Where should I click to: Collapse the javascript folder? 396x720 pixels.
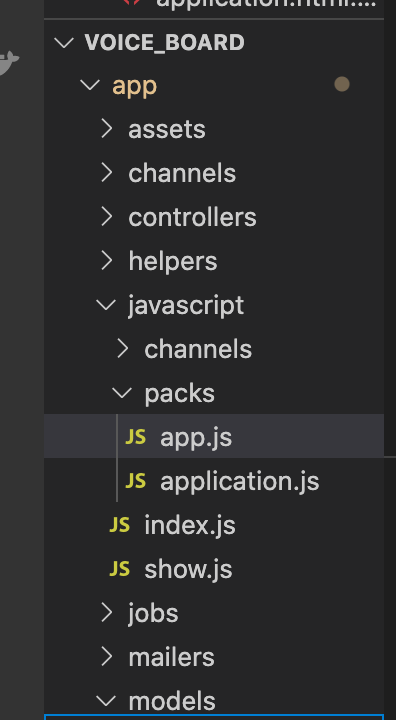(106, 305)
